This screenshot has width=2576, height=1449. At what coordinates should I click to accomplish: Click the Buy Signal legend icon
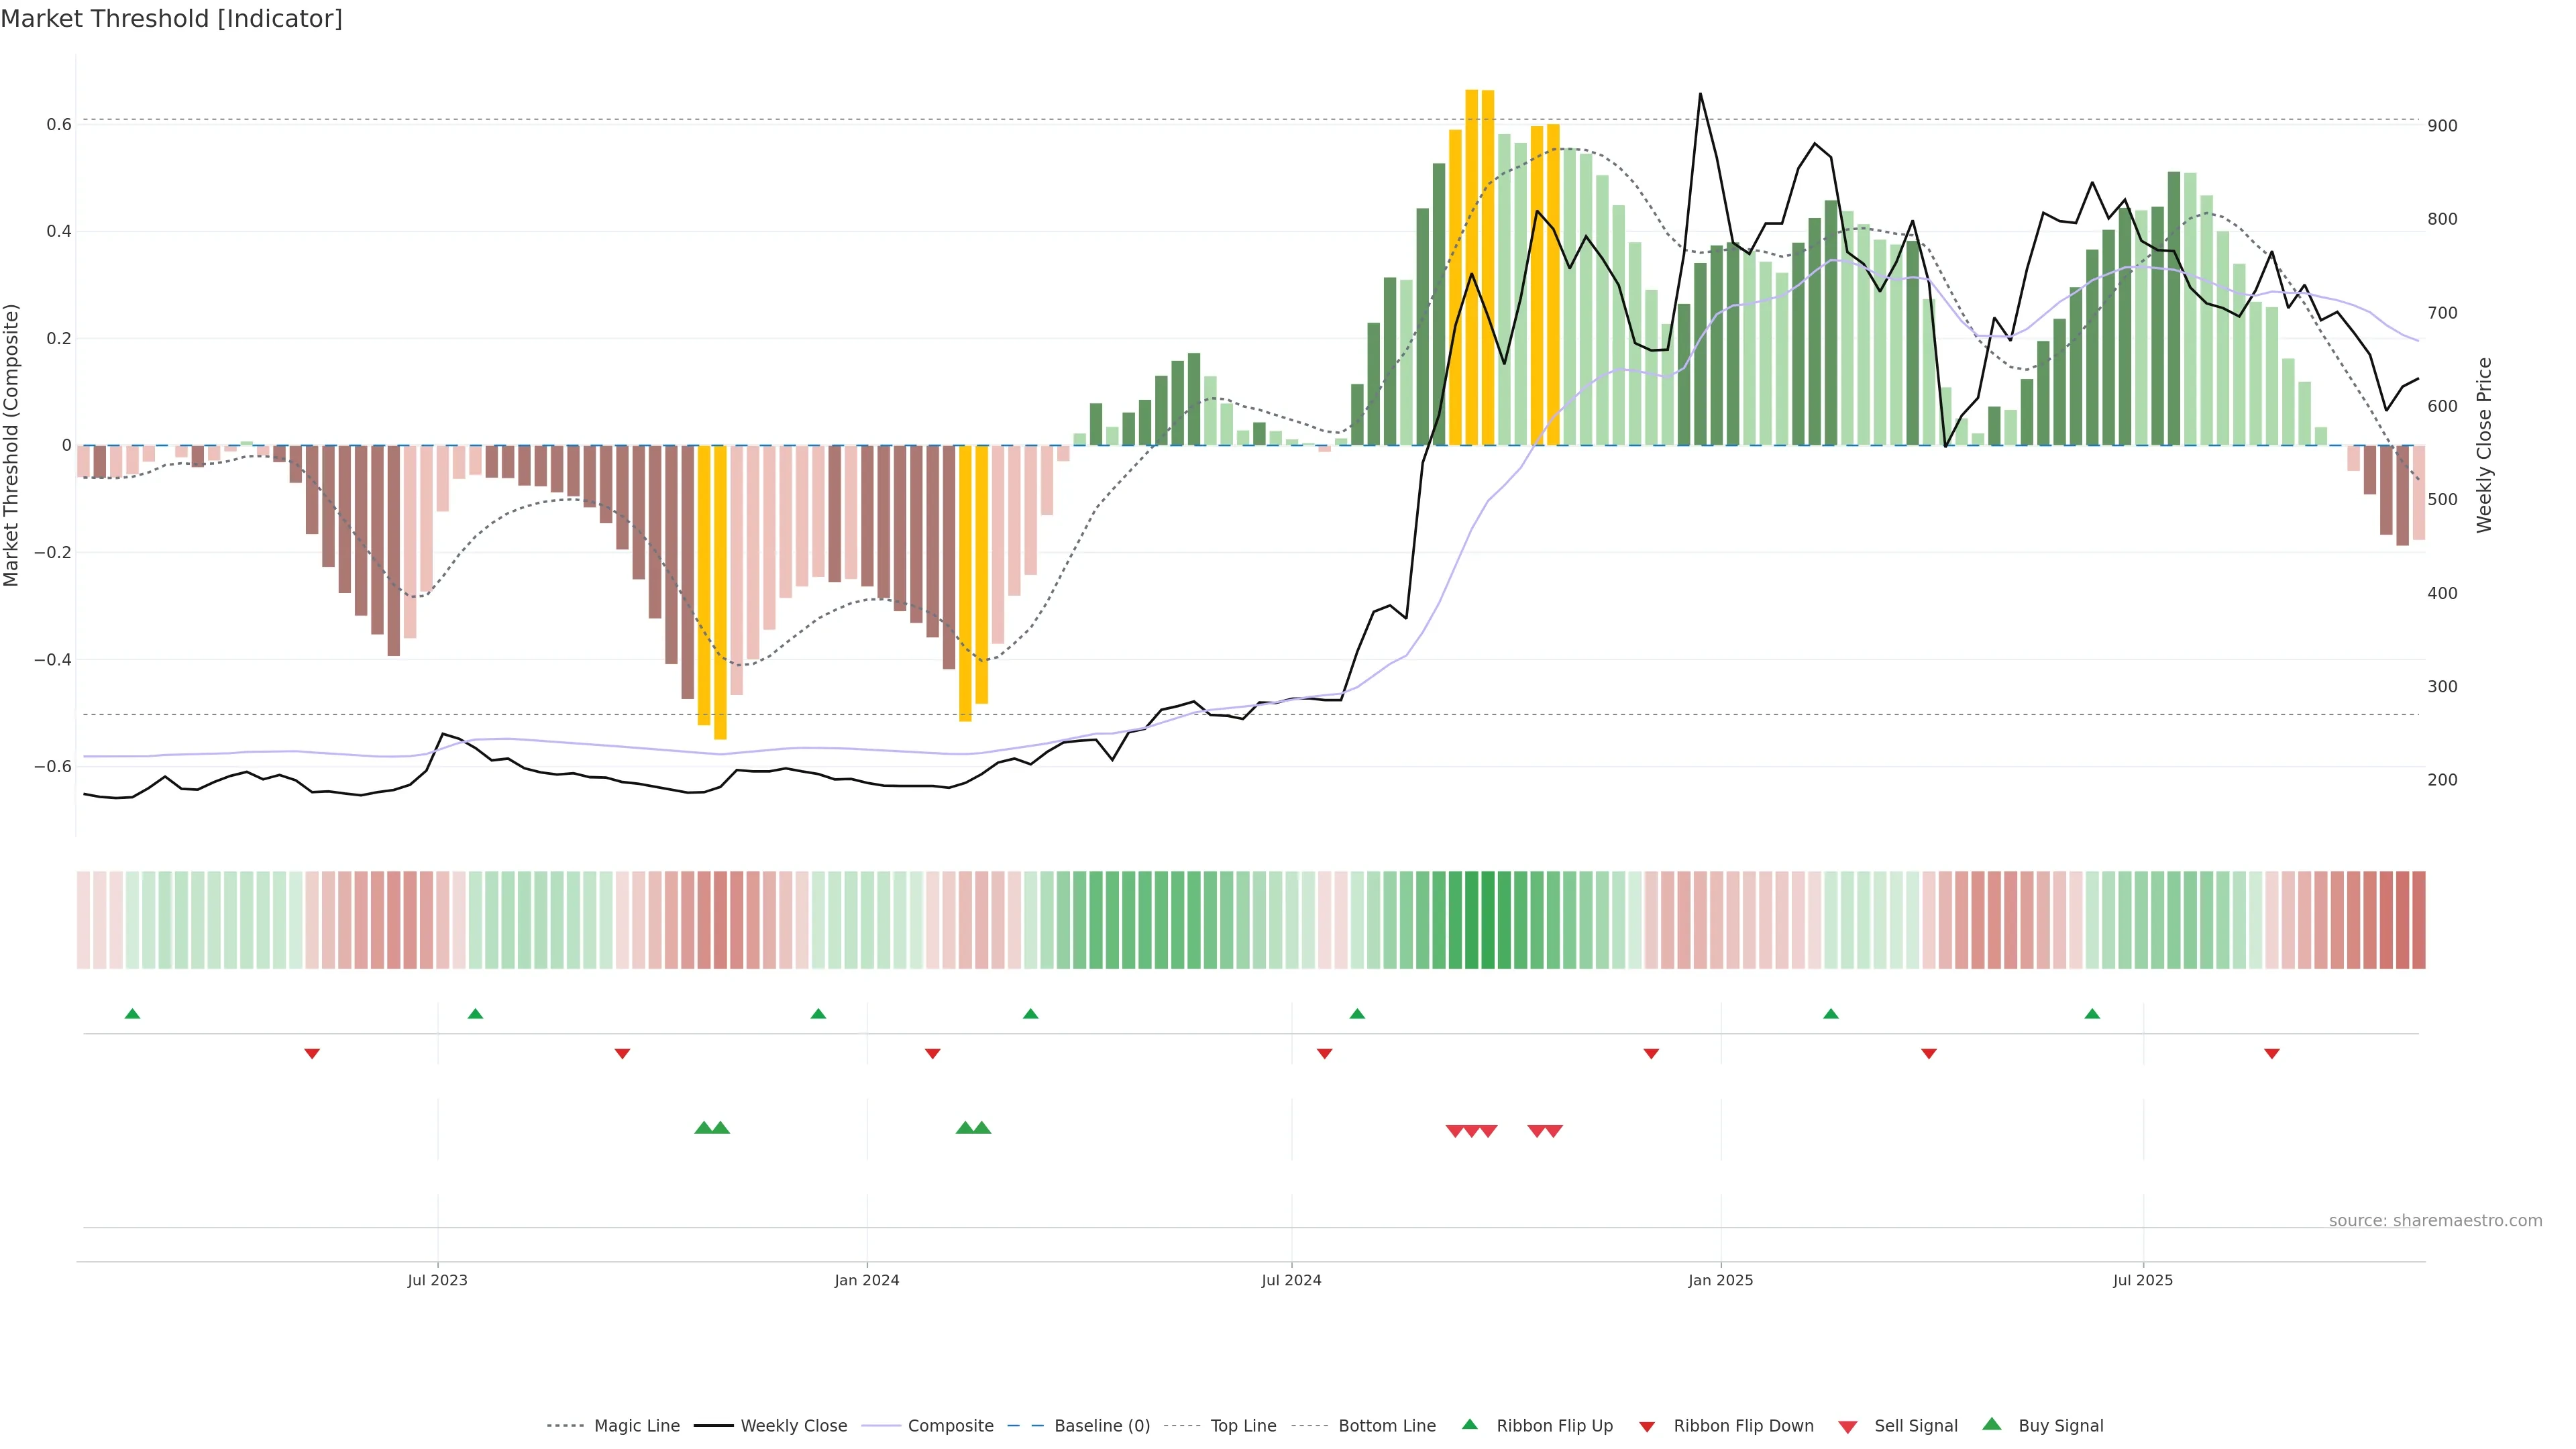click(x=1991, y=1425)
